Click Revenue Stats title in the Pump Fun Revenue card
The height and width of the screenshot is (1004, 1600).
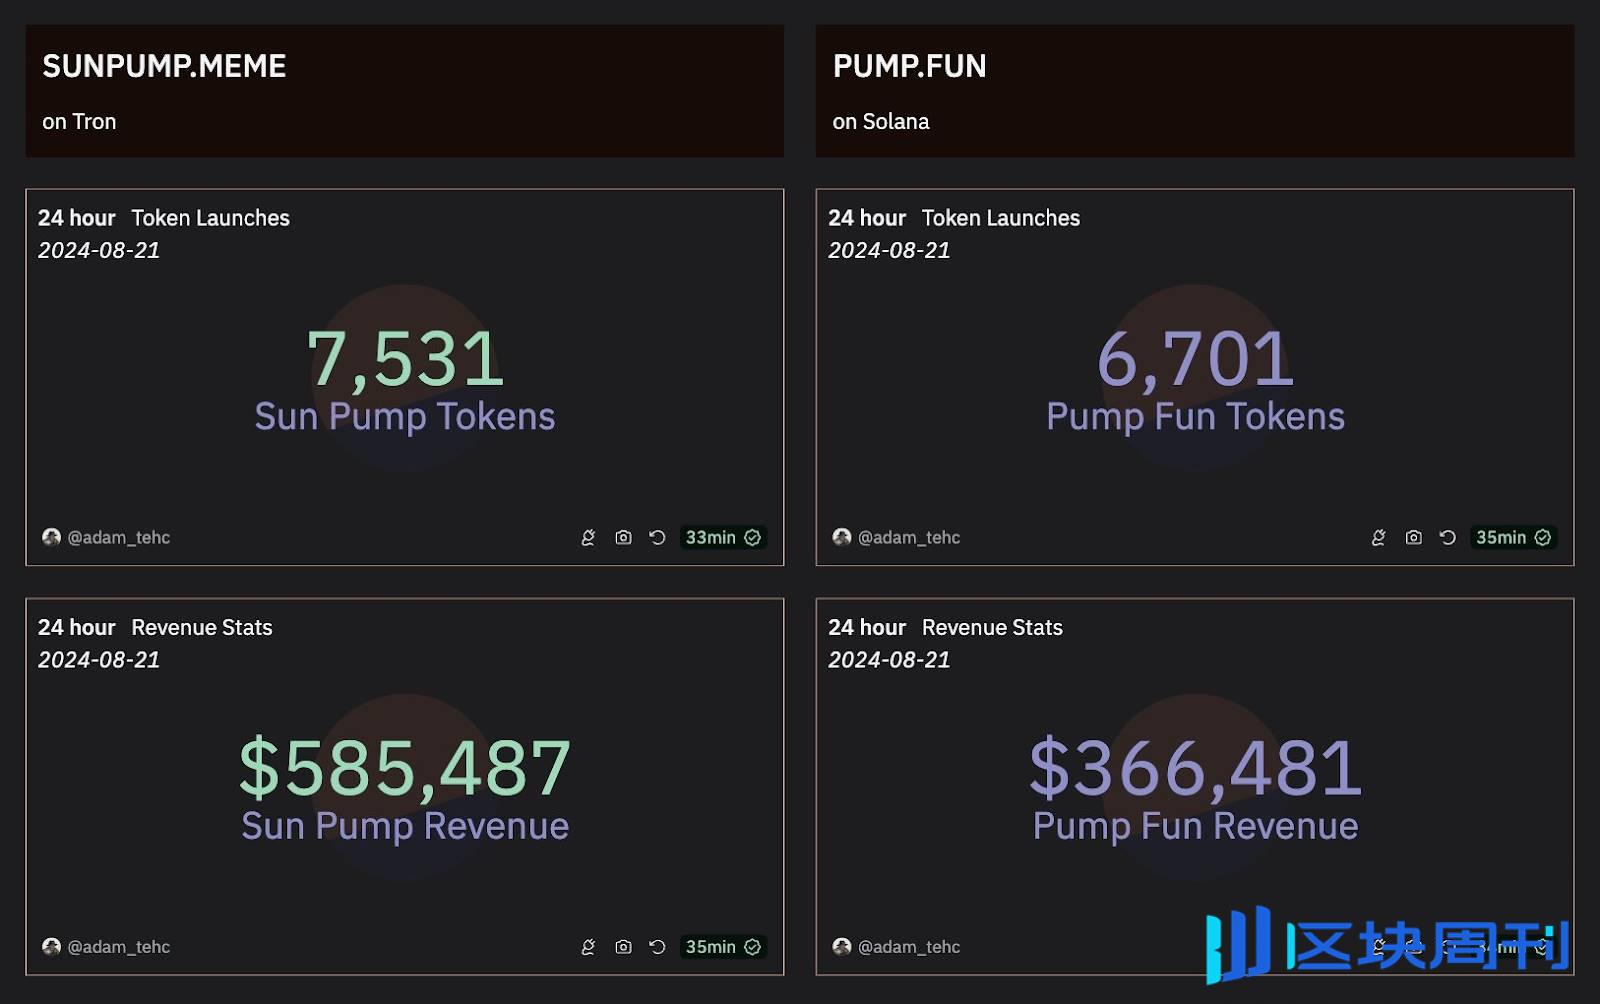click(992, 627)
